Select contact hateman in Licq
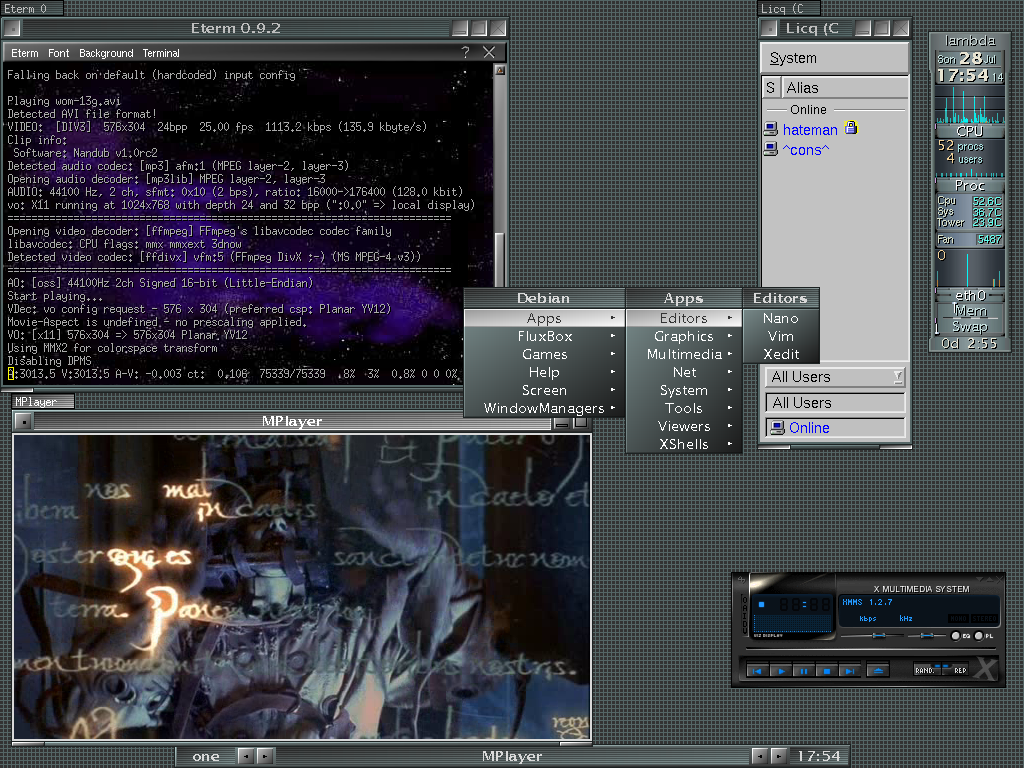1024x768 pixels. [810, 130]
